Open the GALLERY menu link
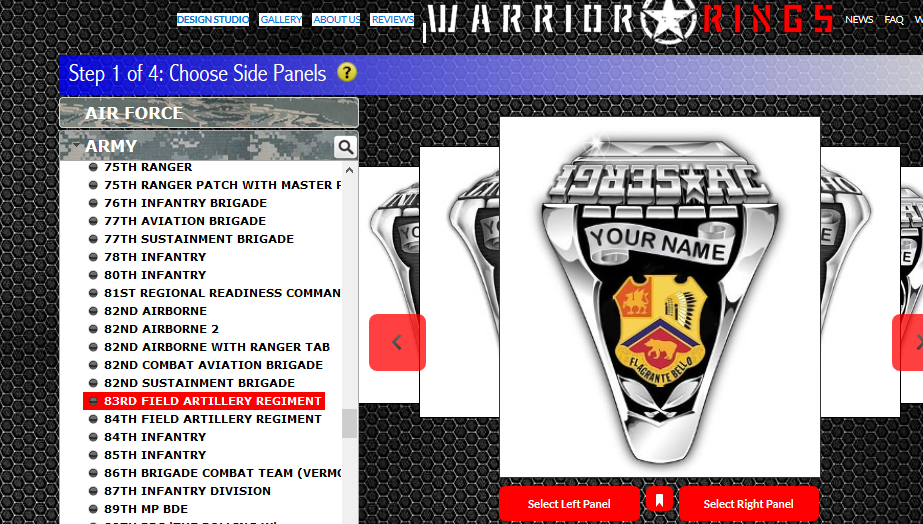923x524 pixels. (x=281, y=19)
